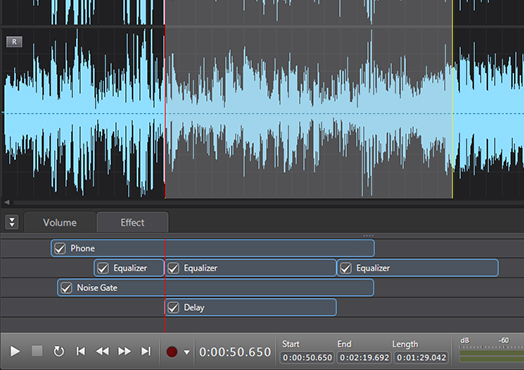Select the Noise Gate effect clip
The width and height of the screenshot is (524, 370).
216,288
